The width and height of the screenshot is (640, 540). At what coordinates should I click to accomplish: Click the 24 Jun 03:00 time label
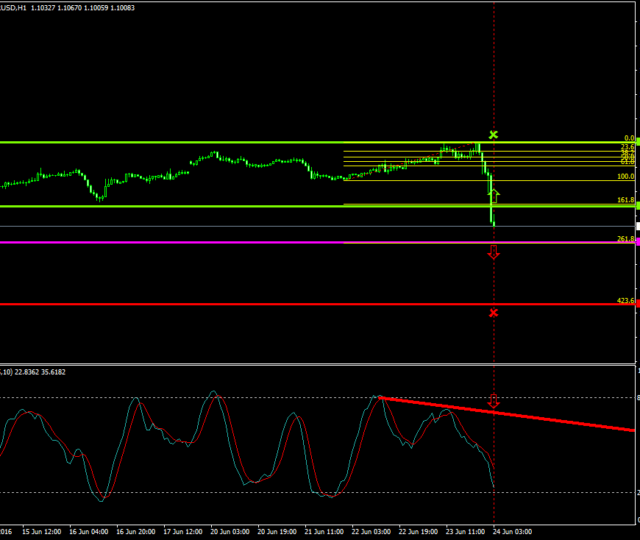(512, 533)
